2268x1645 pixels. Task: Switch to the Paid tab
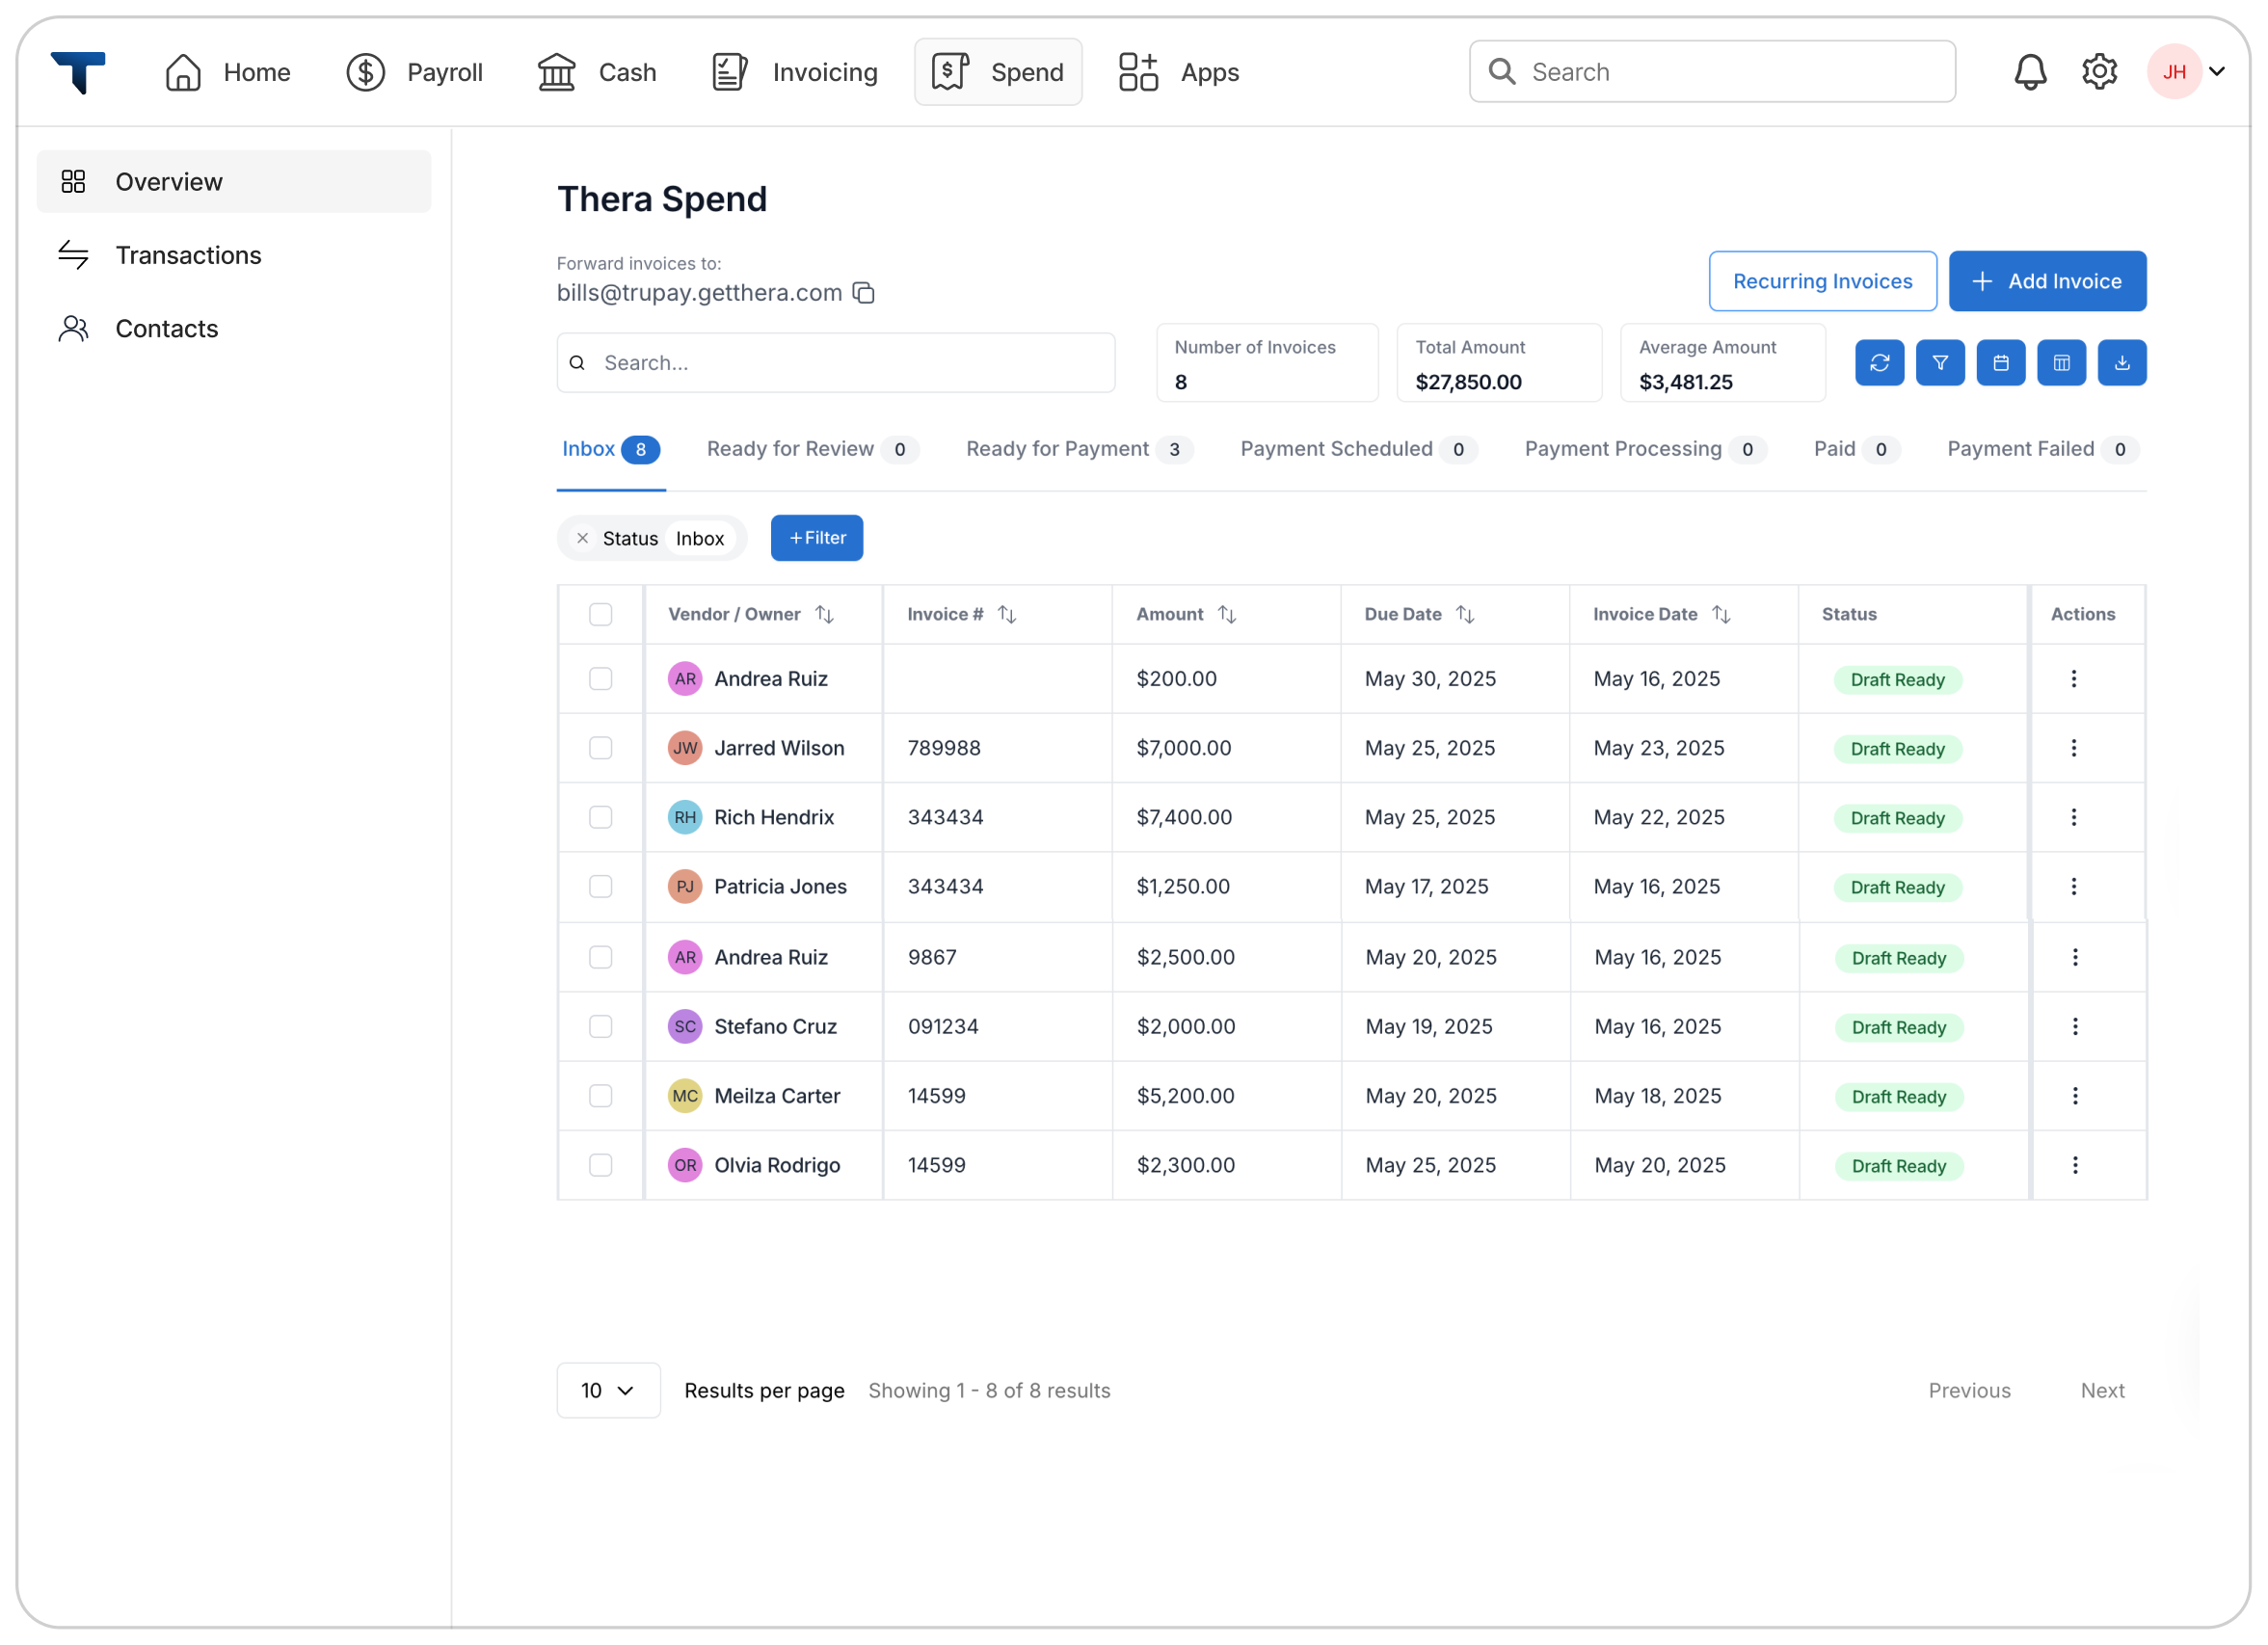coord(1857,449)
